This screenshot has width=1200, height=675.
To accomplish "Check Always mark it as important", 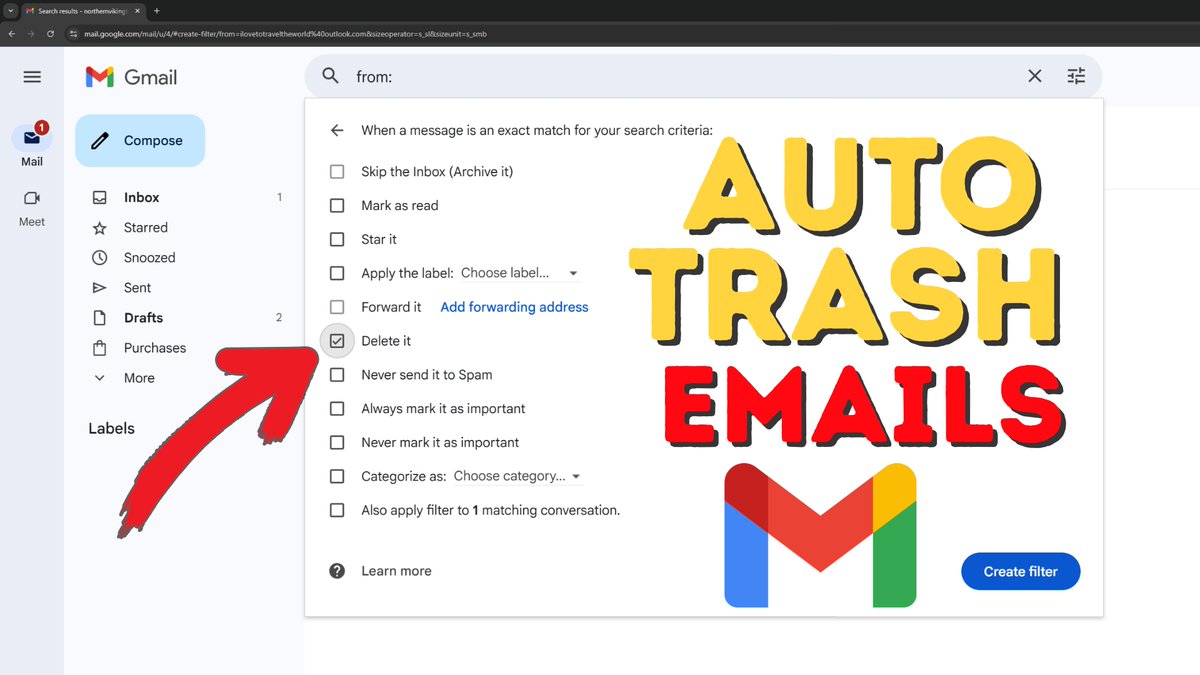I will coord(337,408).
